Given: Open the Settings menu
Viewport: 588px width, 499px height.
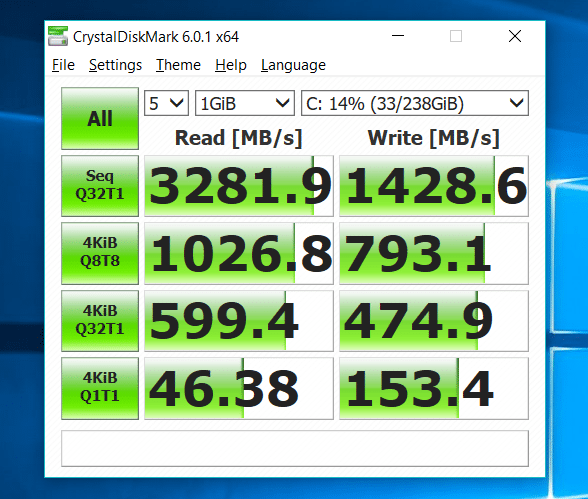Looking at the screenshot, I should pos(116,65).
